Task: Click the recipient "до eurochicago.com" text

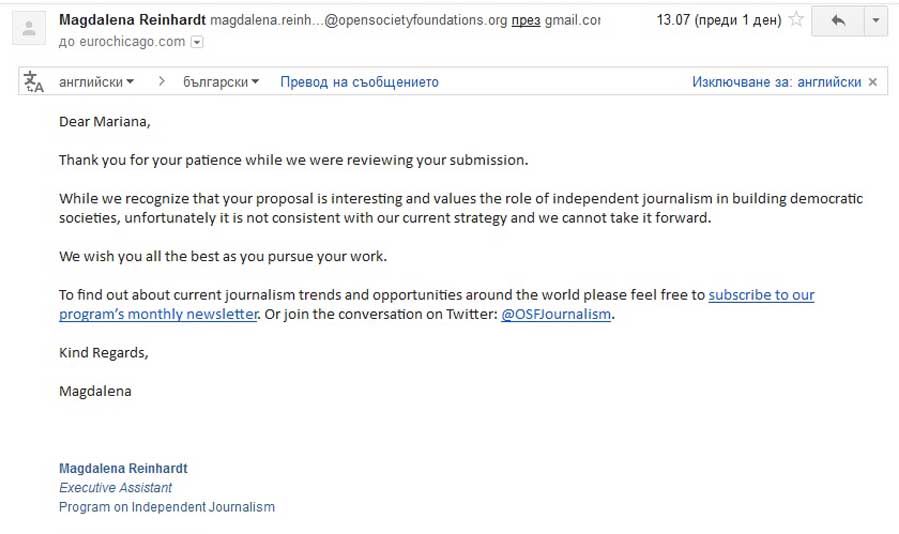Action: click(x=122, y=41)
